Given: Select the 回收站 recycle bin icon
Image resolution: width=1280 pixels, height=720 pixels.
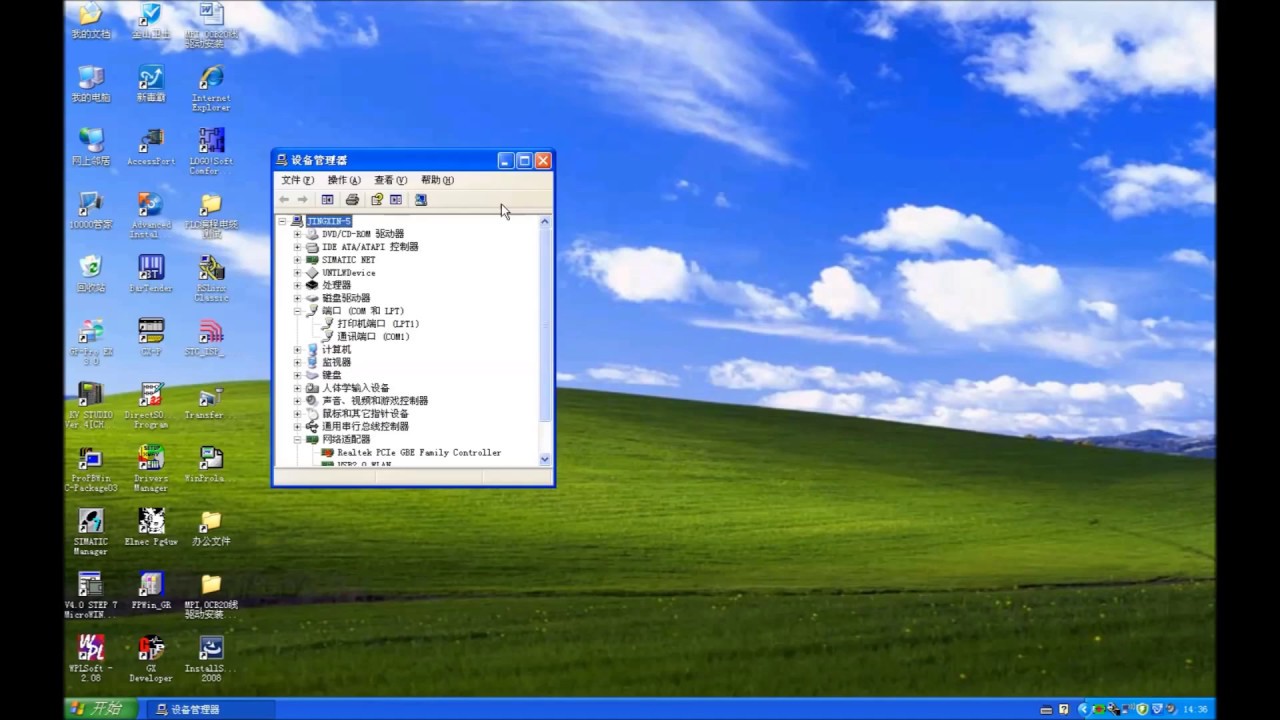Looking at the screenshot, I should click(90, 274).
